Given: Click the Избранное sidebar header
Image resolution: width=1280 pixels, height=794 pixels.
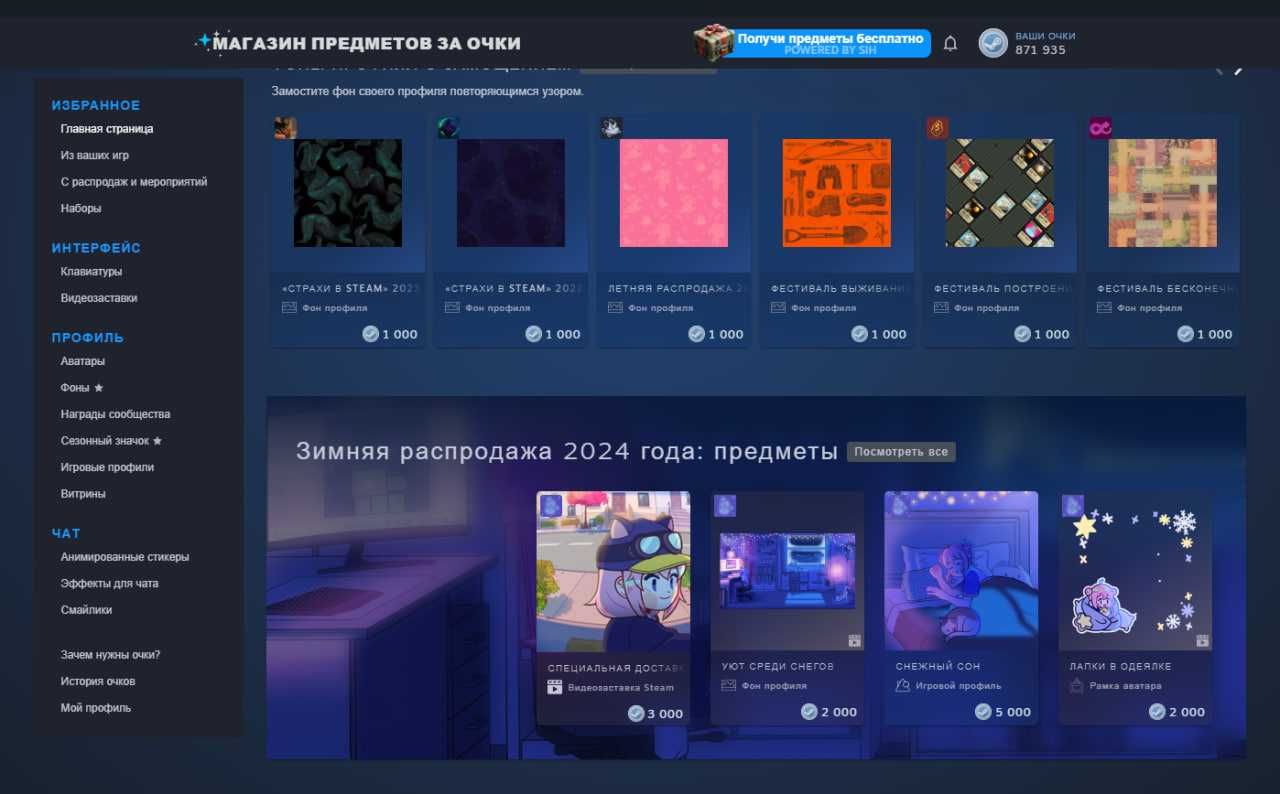Looking at the screenshot, I should 96,105.
